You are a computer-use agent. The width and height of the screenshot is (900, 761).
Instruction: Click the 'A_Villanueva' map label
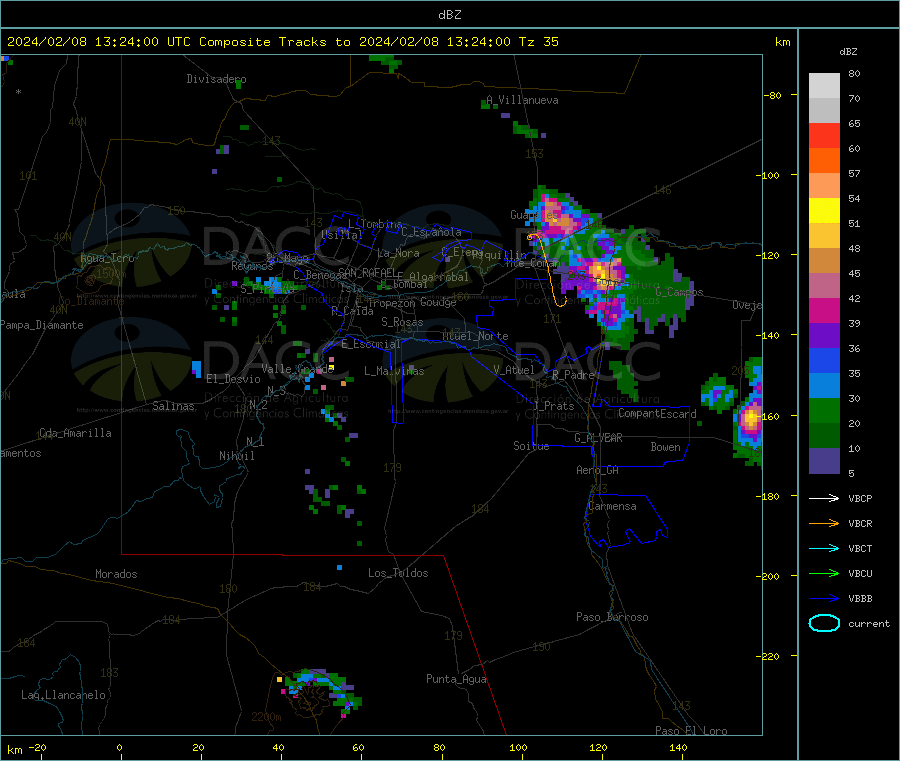[x=522, y=100]
